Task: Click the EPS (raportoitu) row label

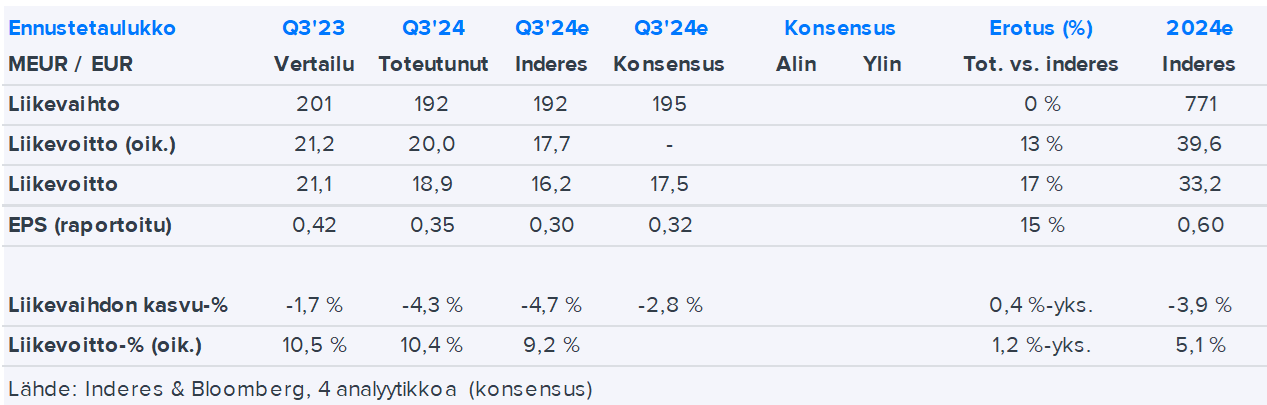Action: click(x=90, y=225)
